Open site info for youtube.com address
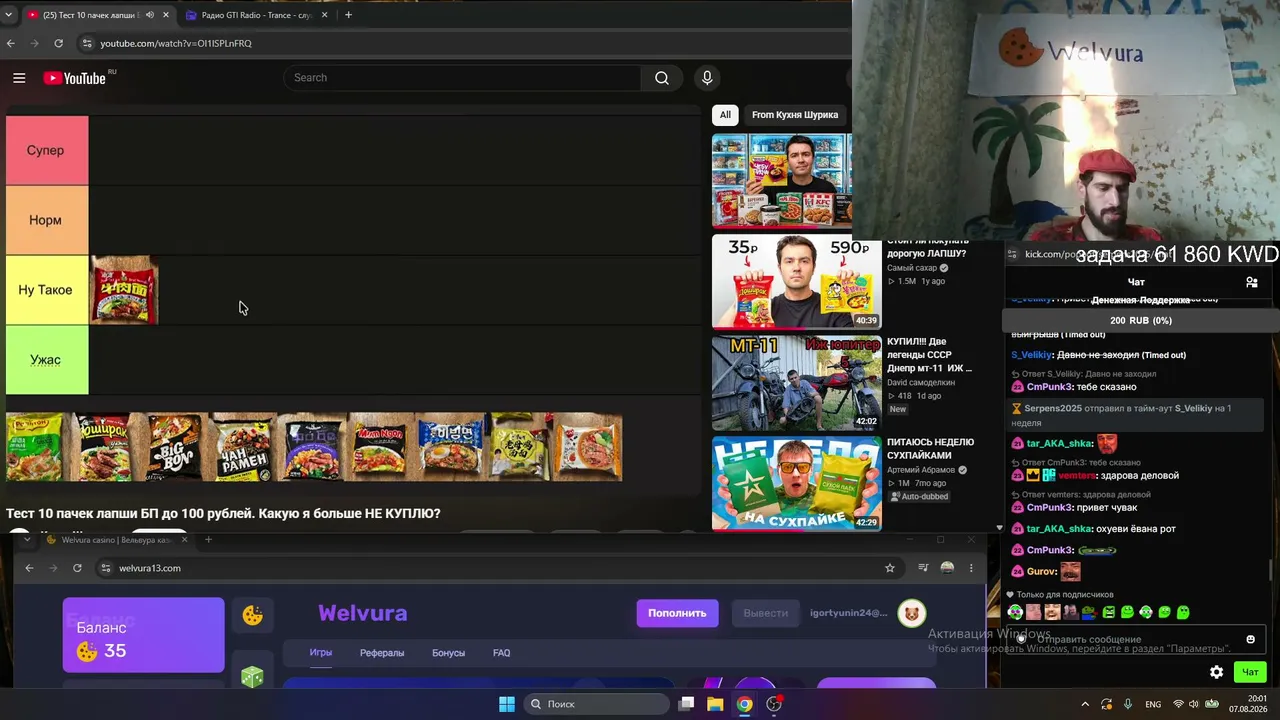1280x720 pixels. coord(88,43)
